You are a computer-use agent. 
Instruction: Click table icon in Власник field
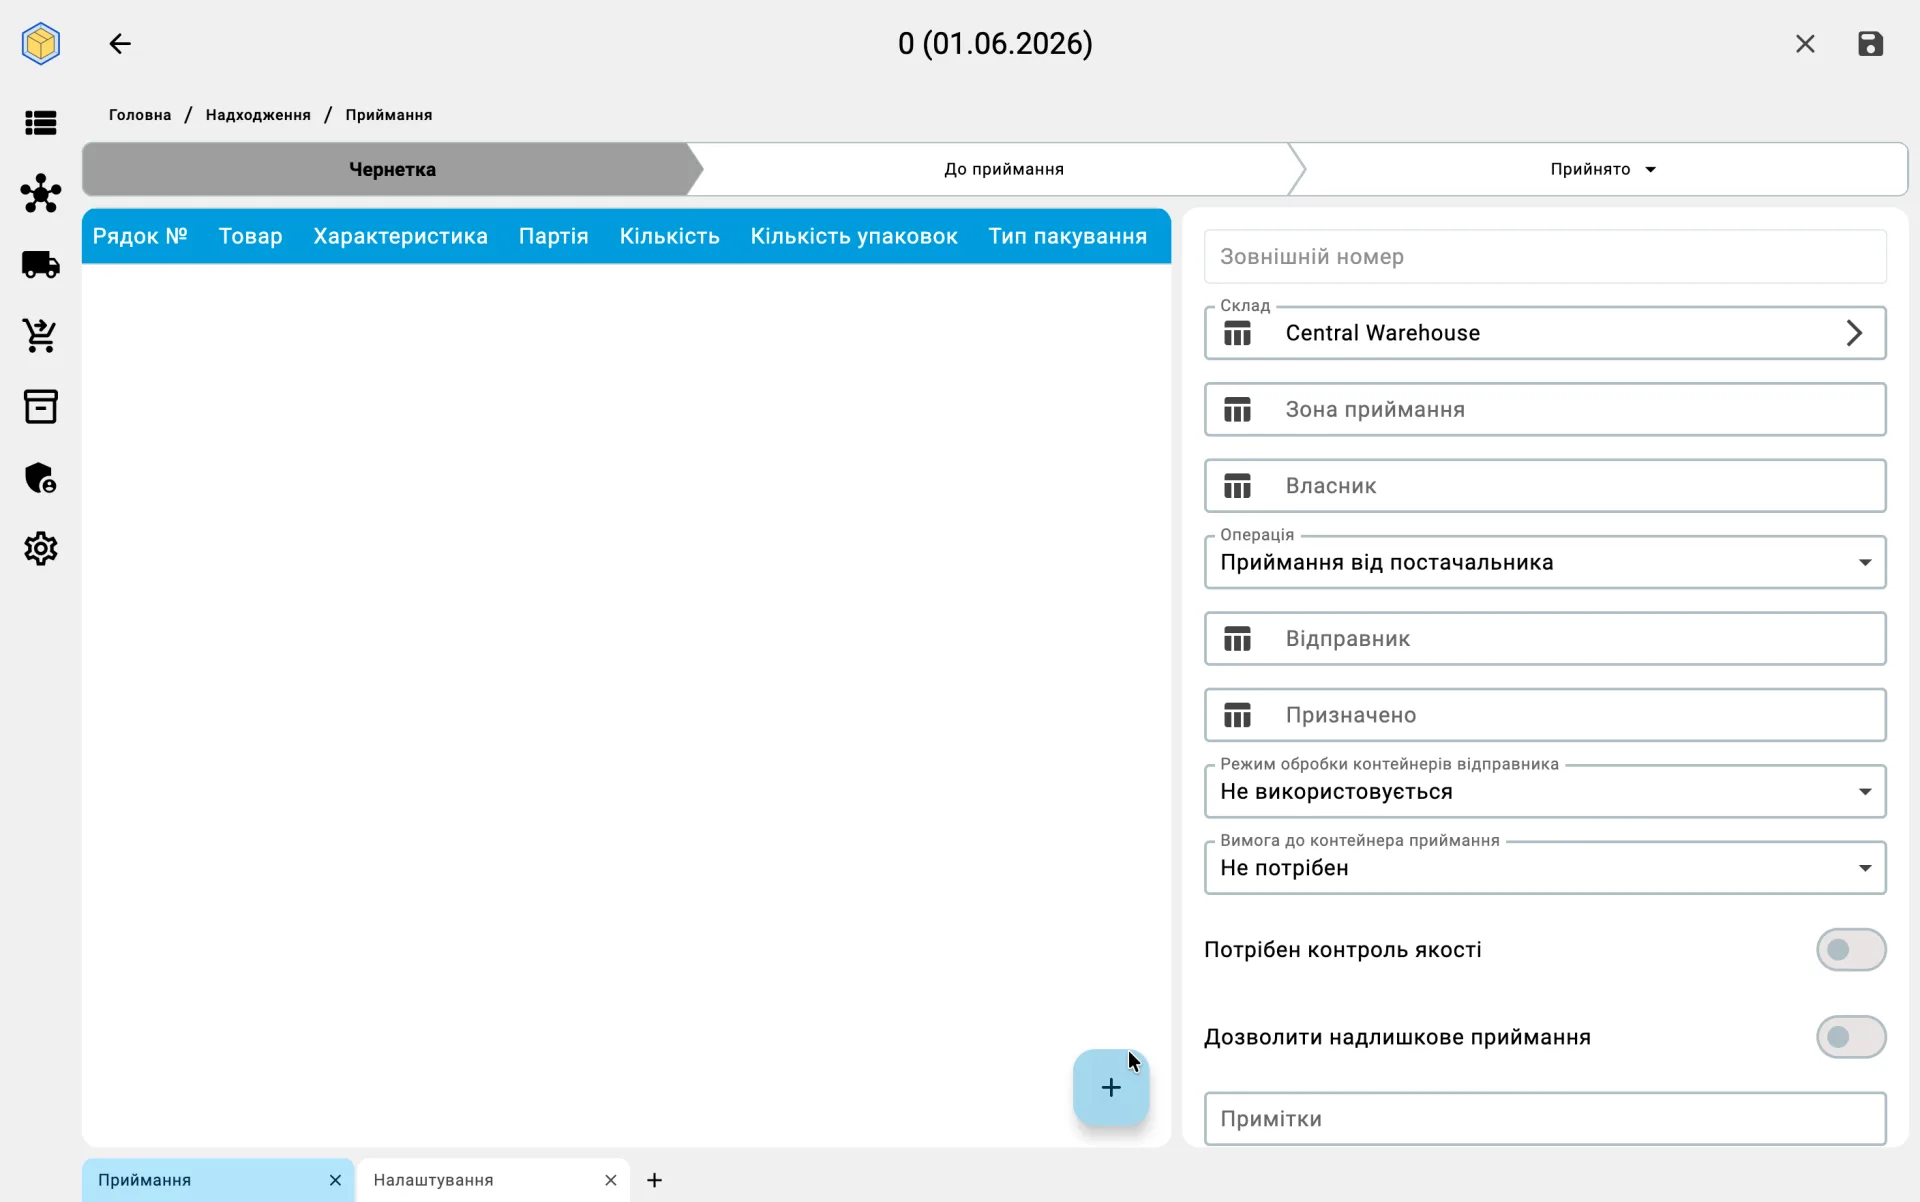1238,486
